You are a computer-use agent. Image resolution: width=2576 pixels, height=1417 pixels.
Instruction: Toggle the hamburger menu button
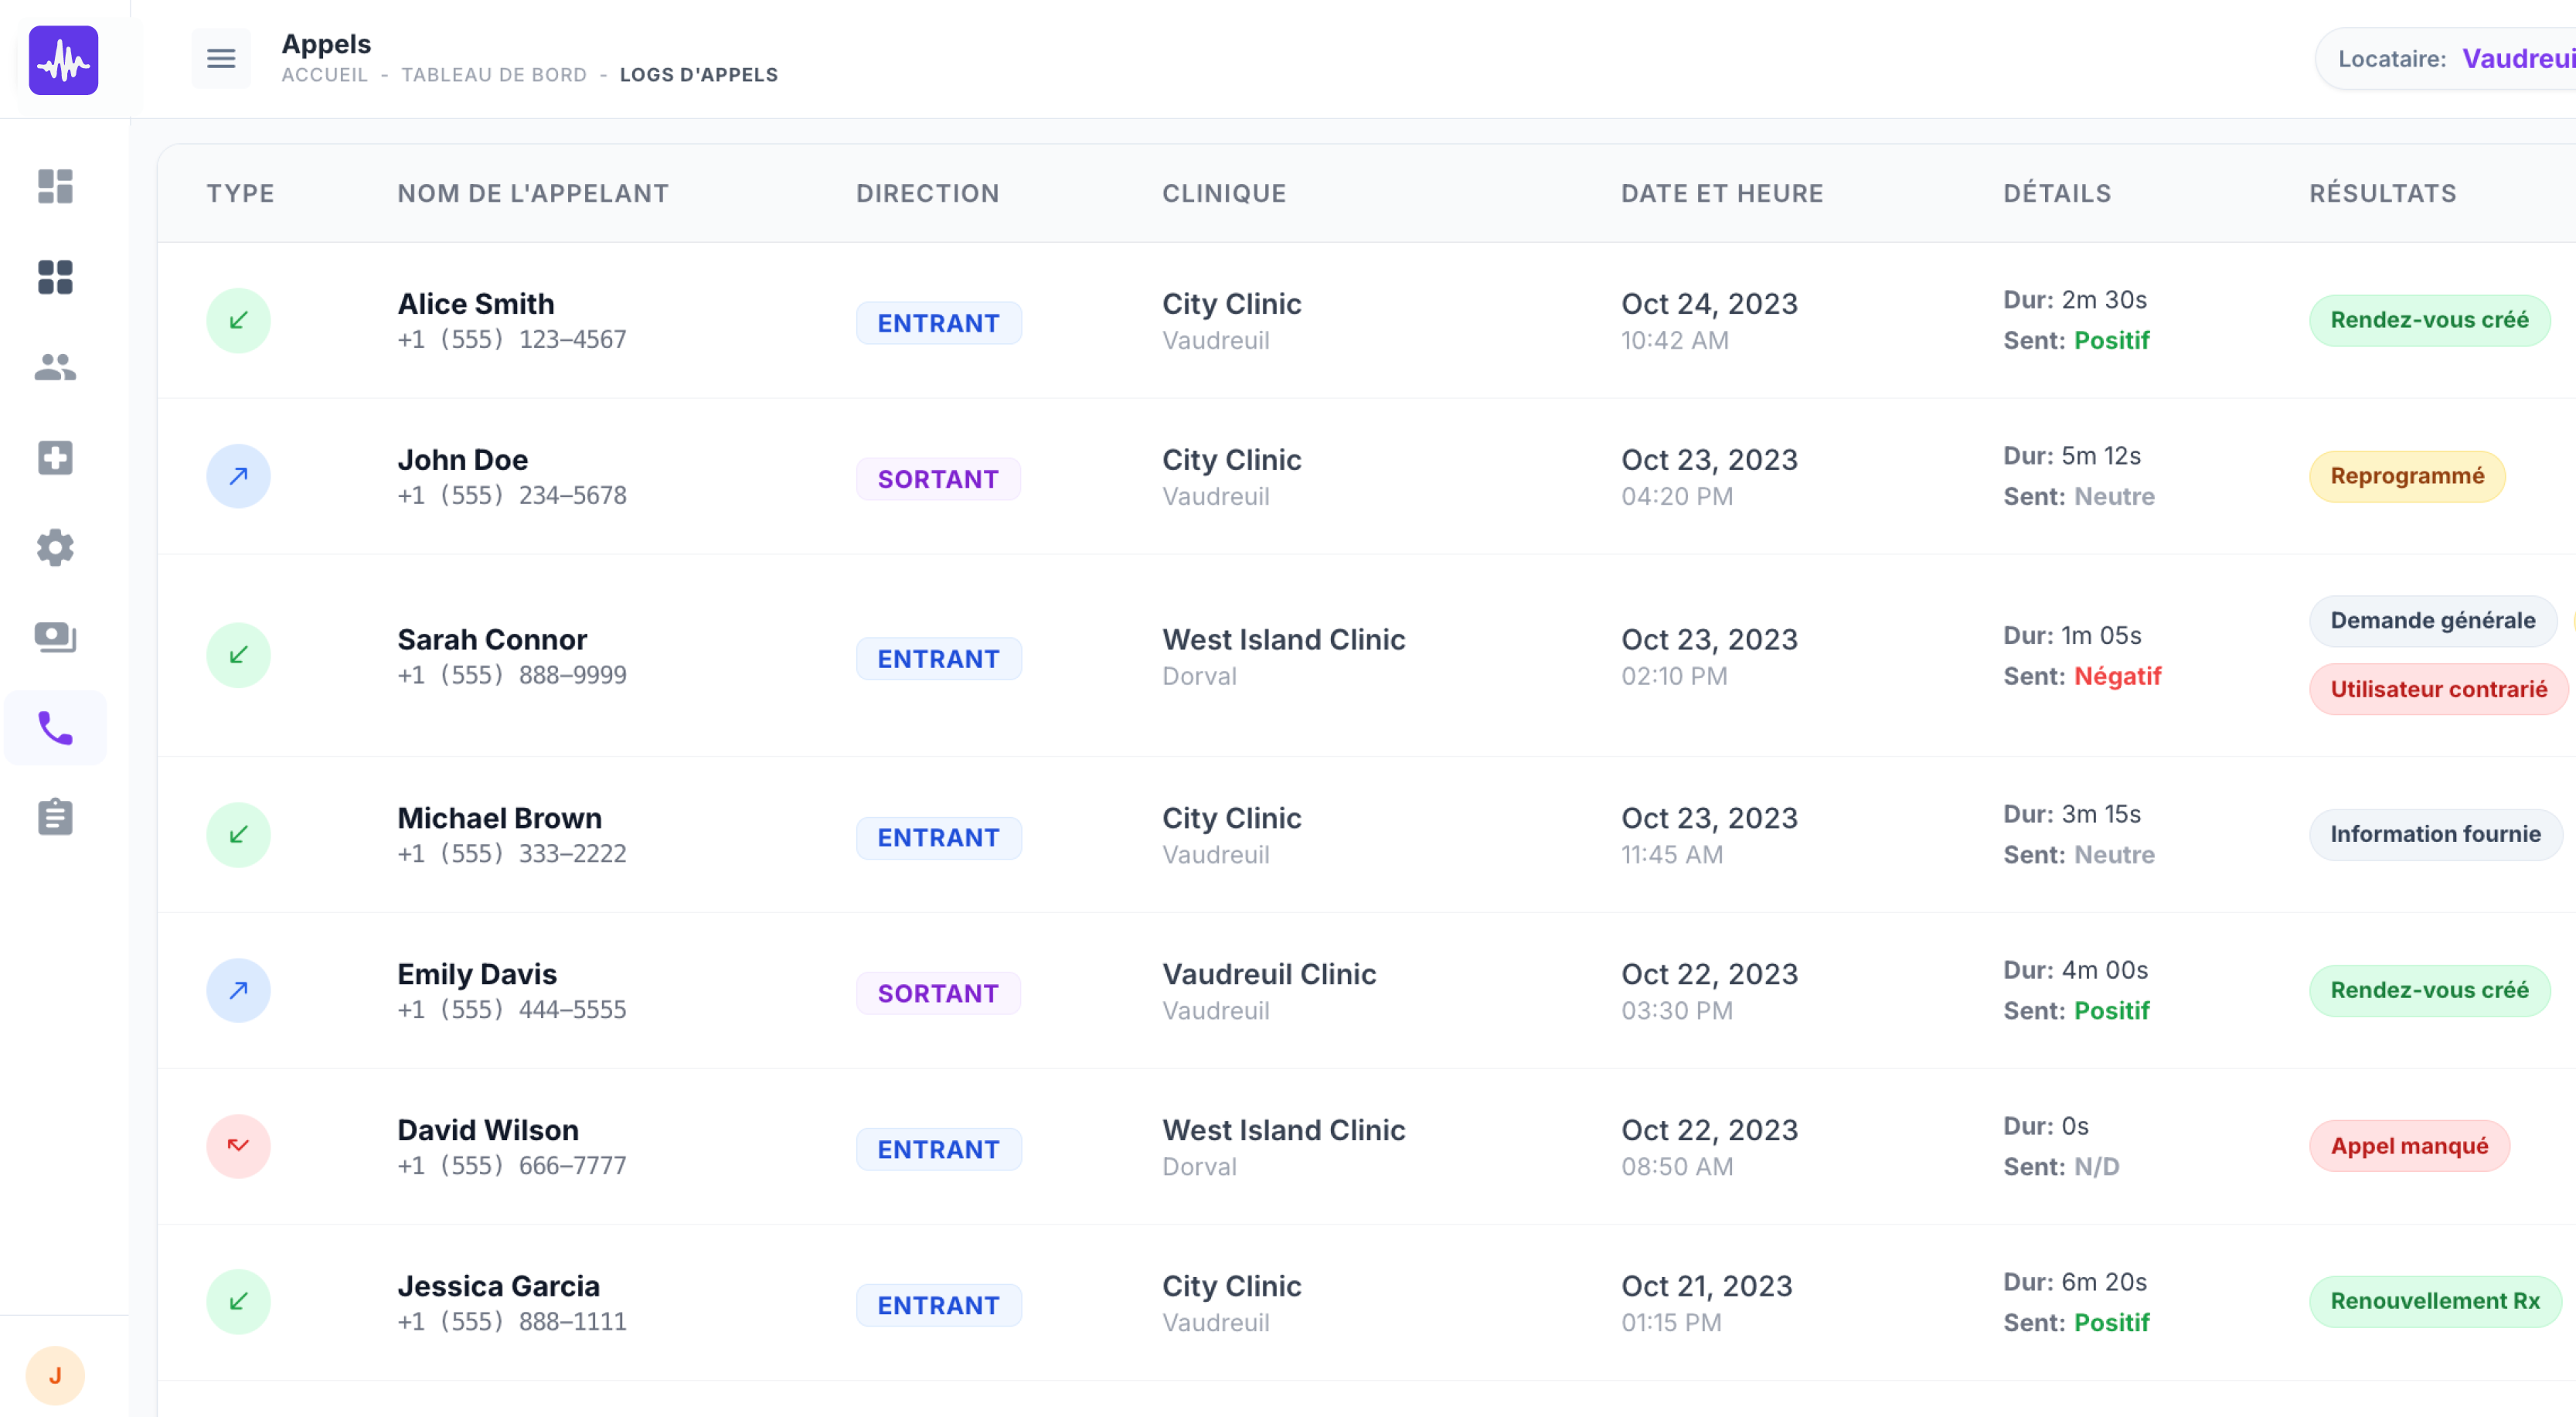coord(221,59)
